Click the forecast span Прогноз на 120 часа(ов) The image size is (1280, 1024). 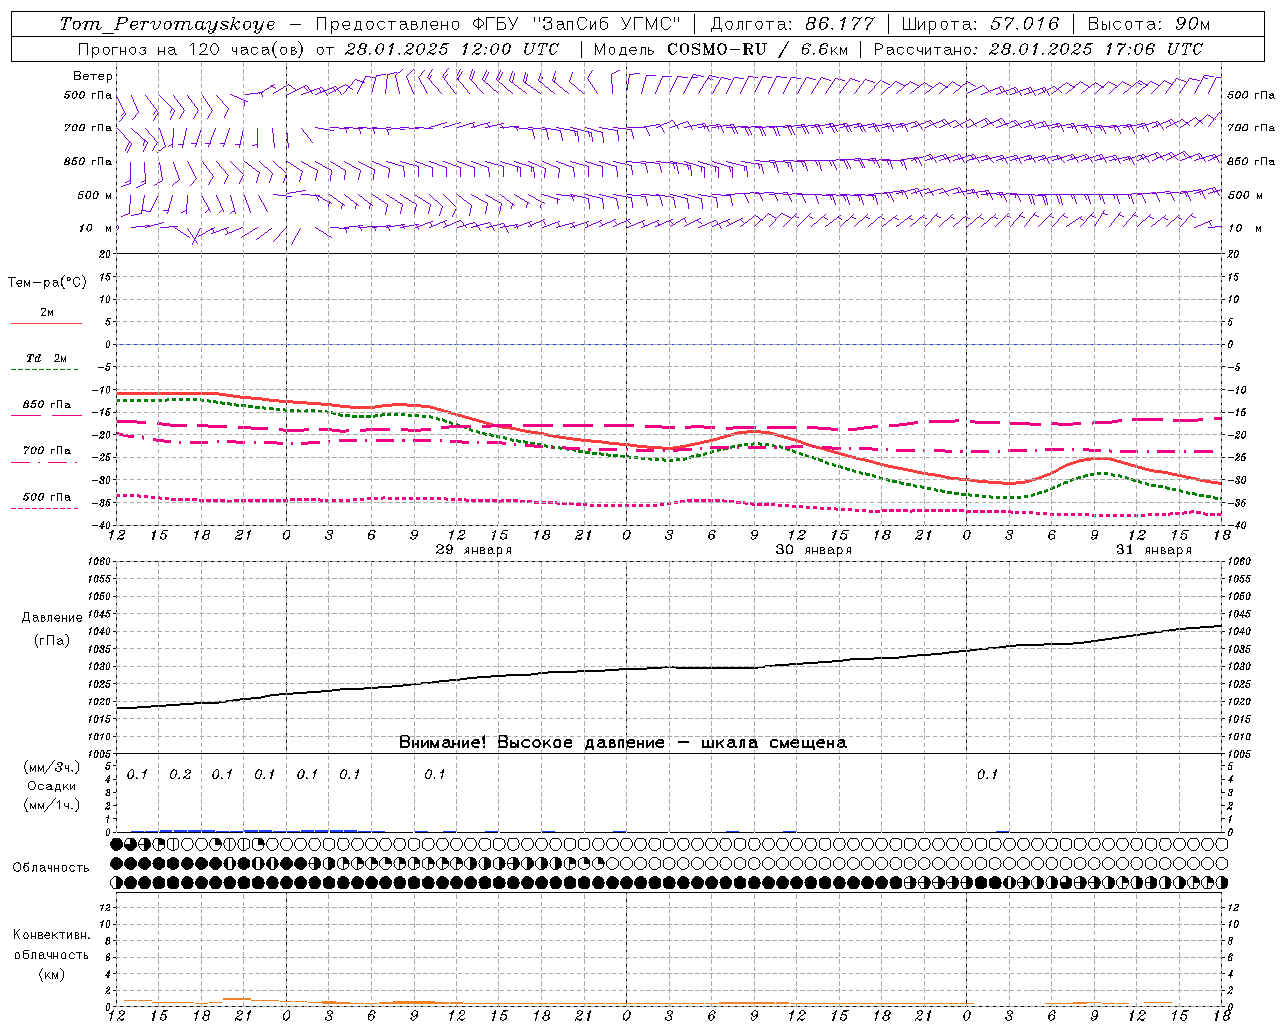(190, 49)
